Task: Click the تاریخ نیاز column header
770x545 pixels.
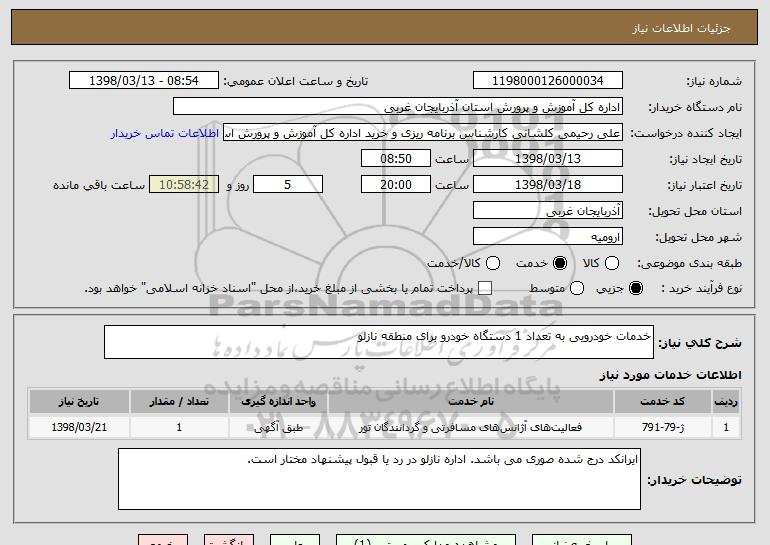Action: [x=79, y=402]
